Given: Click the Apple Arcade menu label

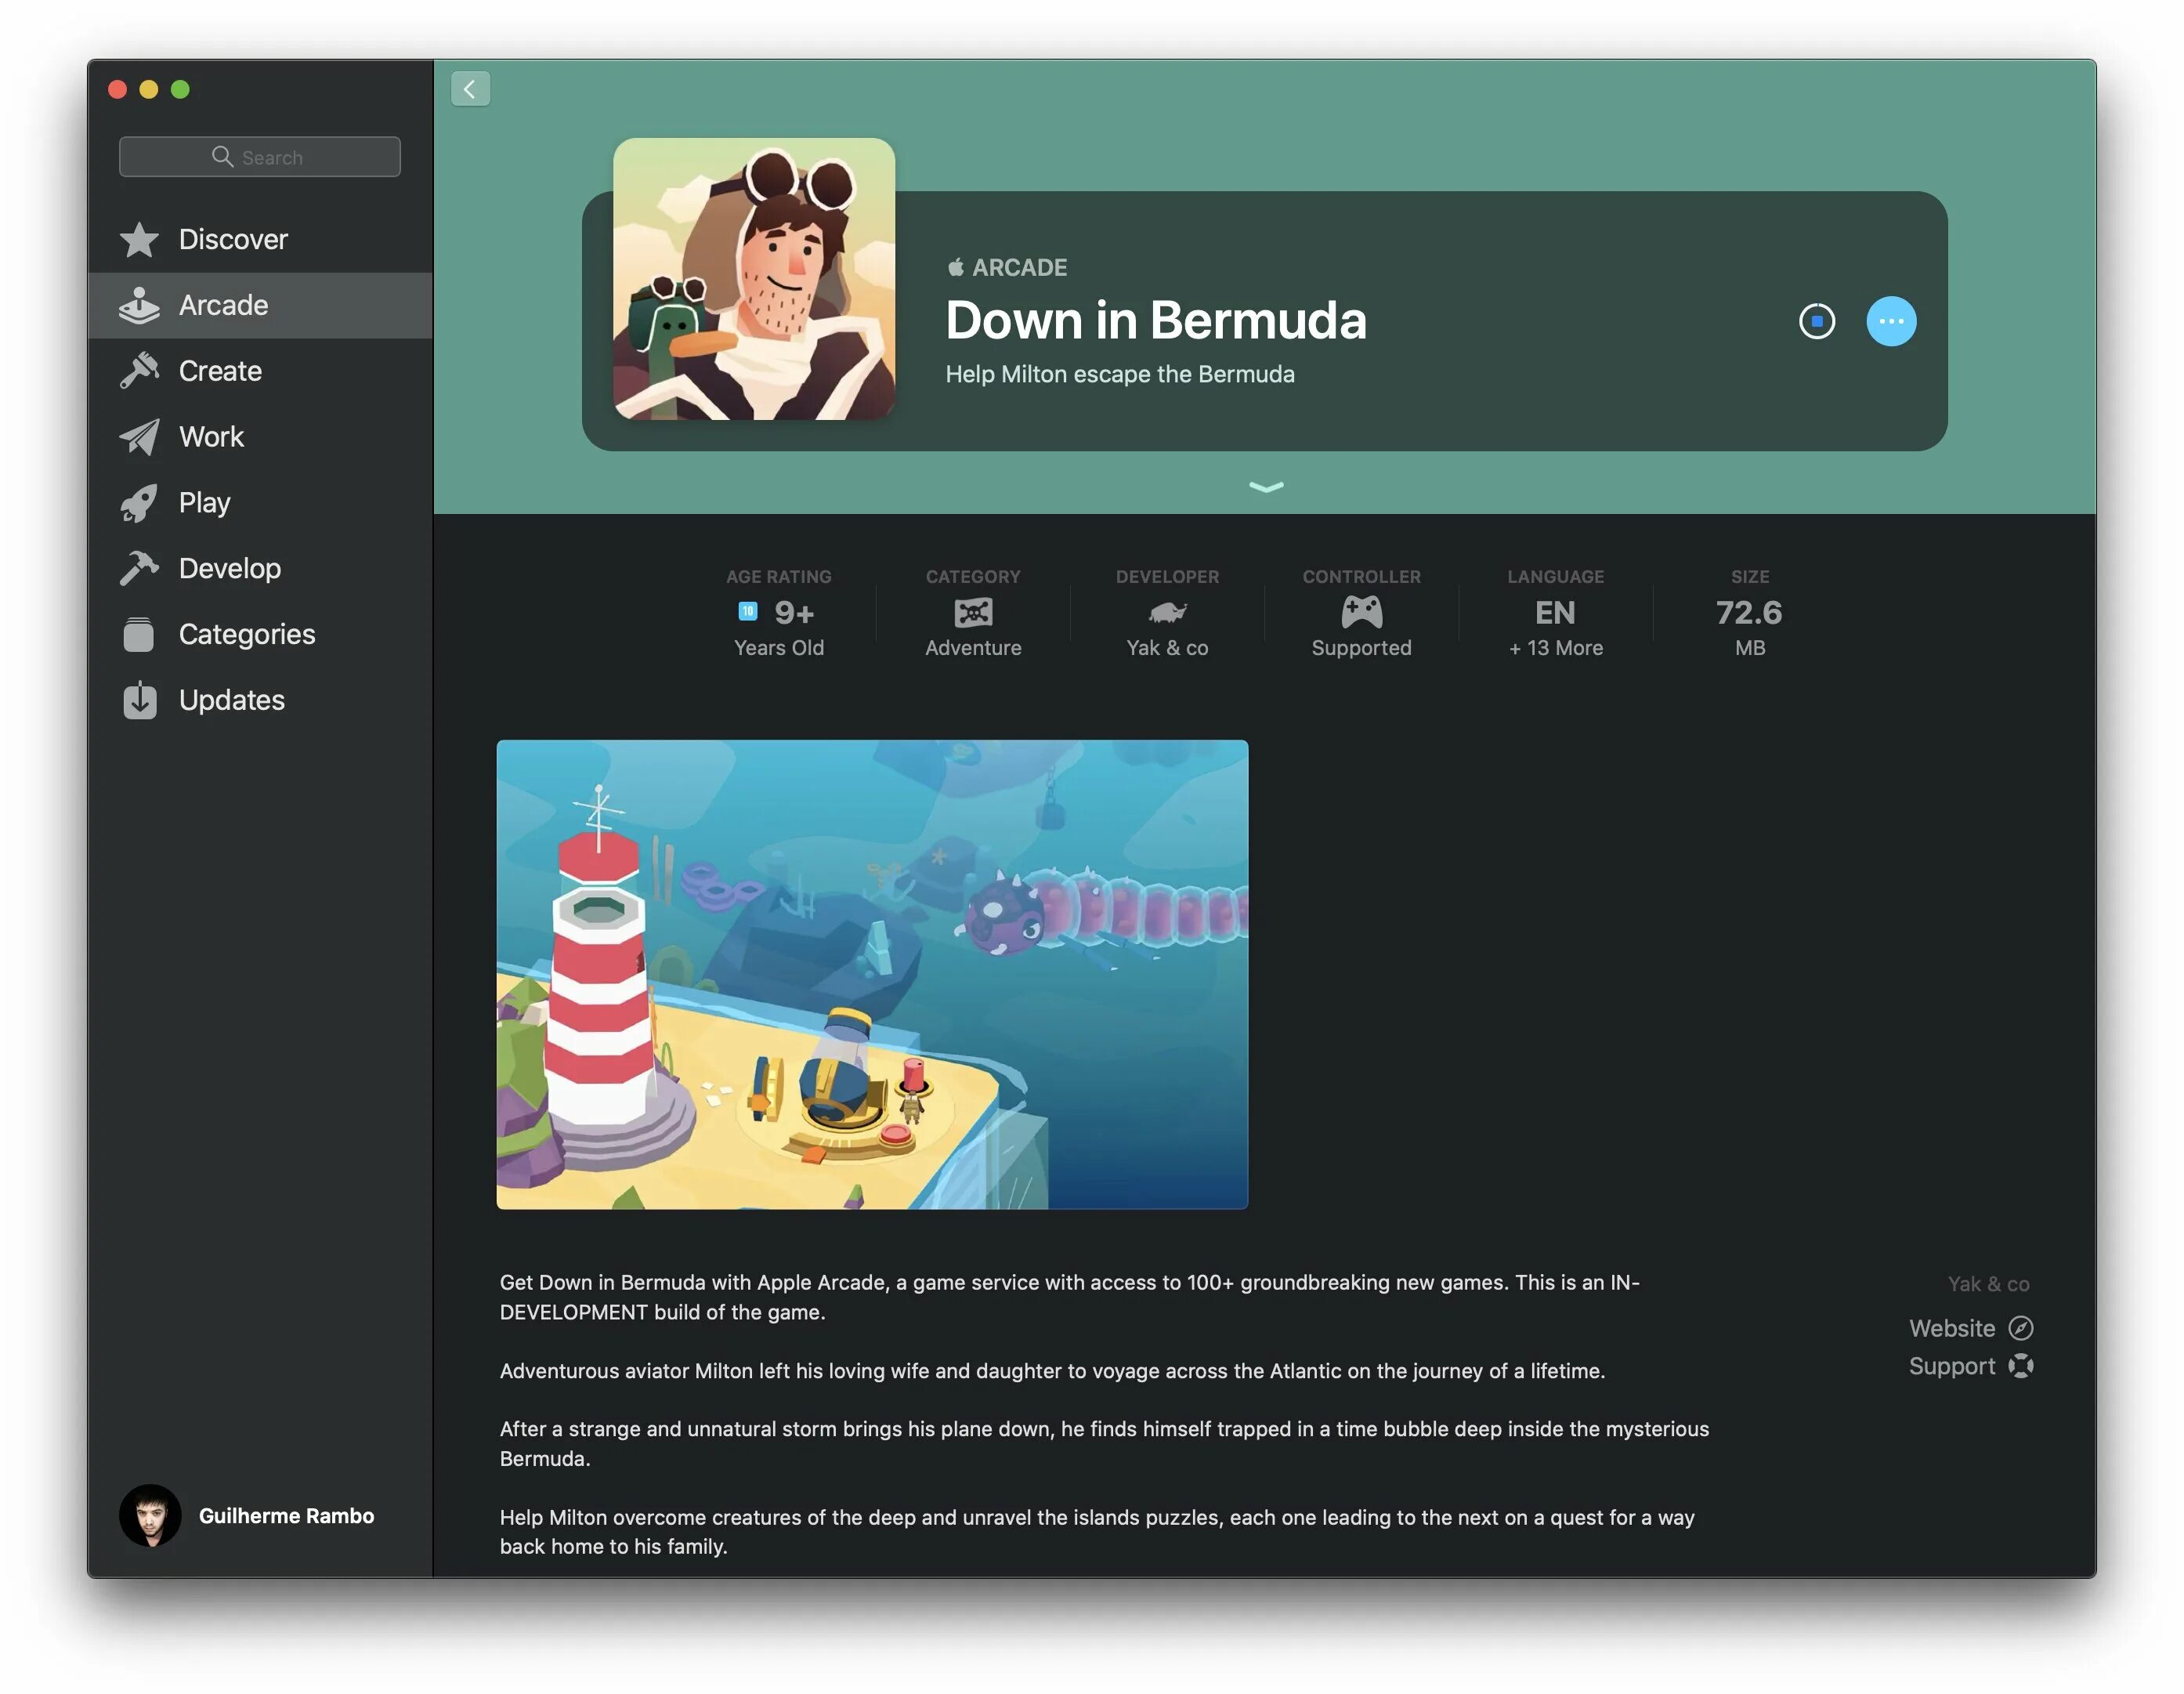Looking at the screenshot, I should pyautogui.click(x=222, y=303).
